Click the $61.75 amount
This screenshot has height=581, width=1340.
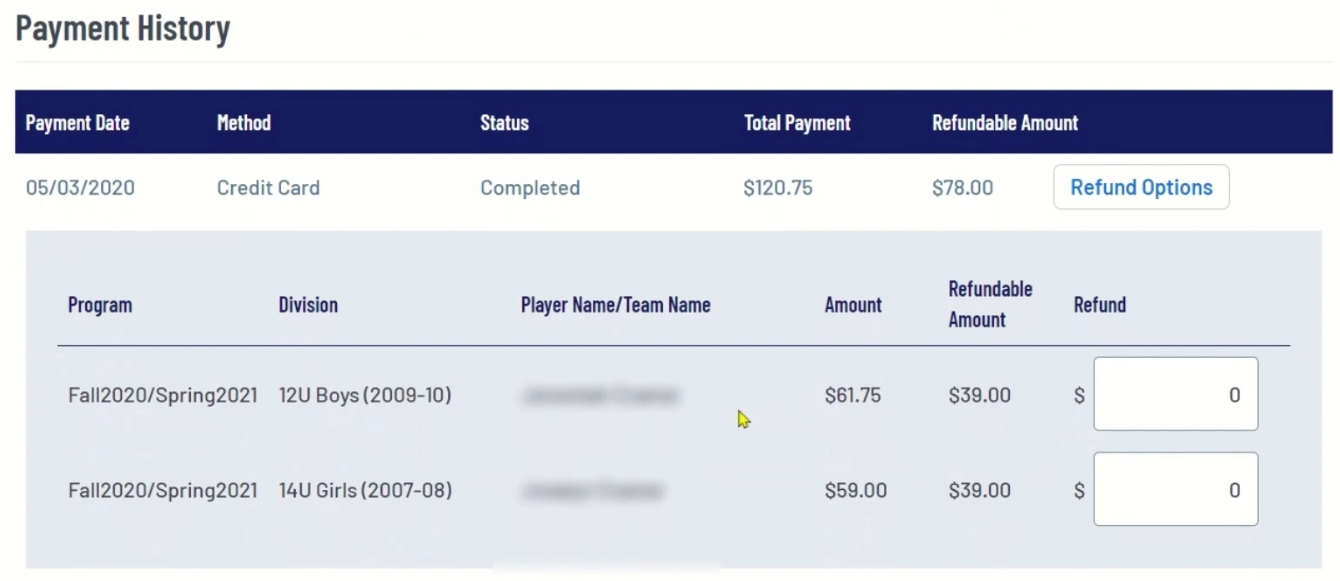(853, 395)
